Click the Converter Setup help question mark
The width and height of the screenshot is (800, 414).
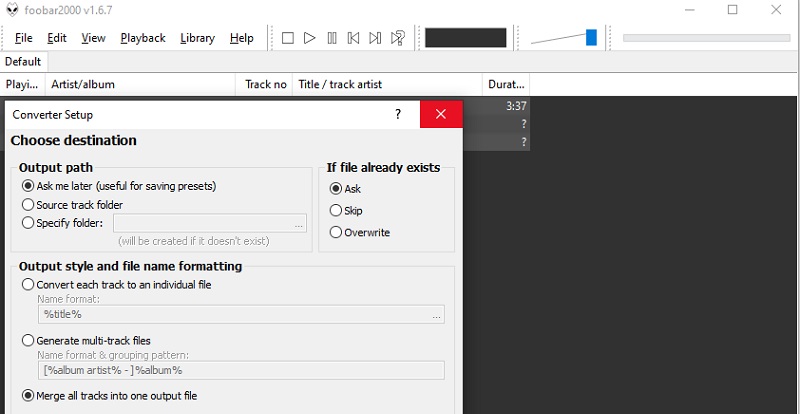click(399, 114)
